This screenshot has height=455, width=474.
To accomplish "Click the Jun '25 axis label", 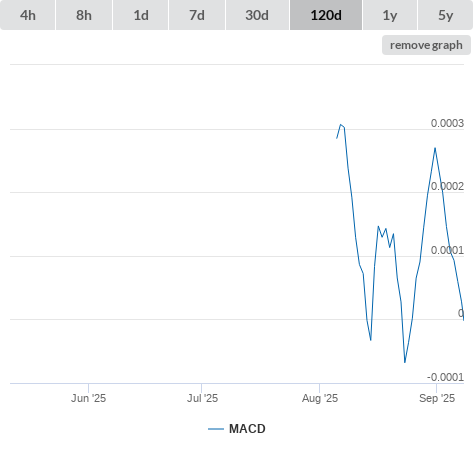I will pyautogui.click(x=88, y=398).
